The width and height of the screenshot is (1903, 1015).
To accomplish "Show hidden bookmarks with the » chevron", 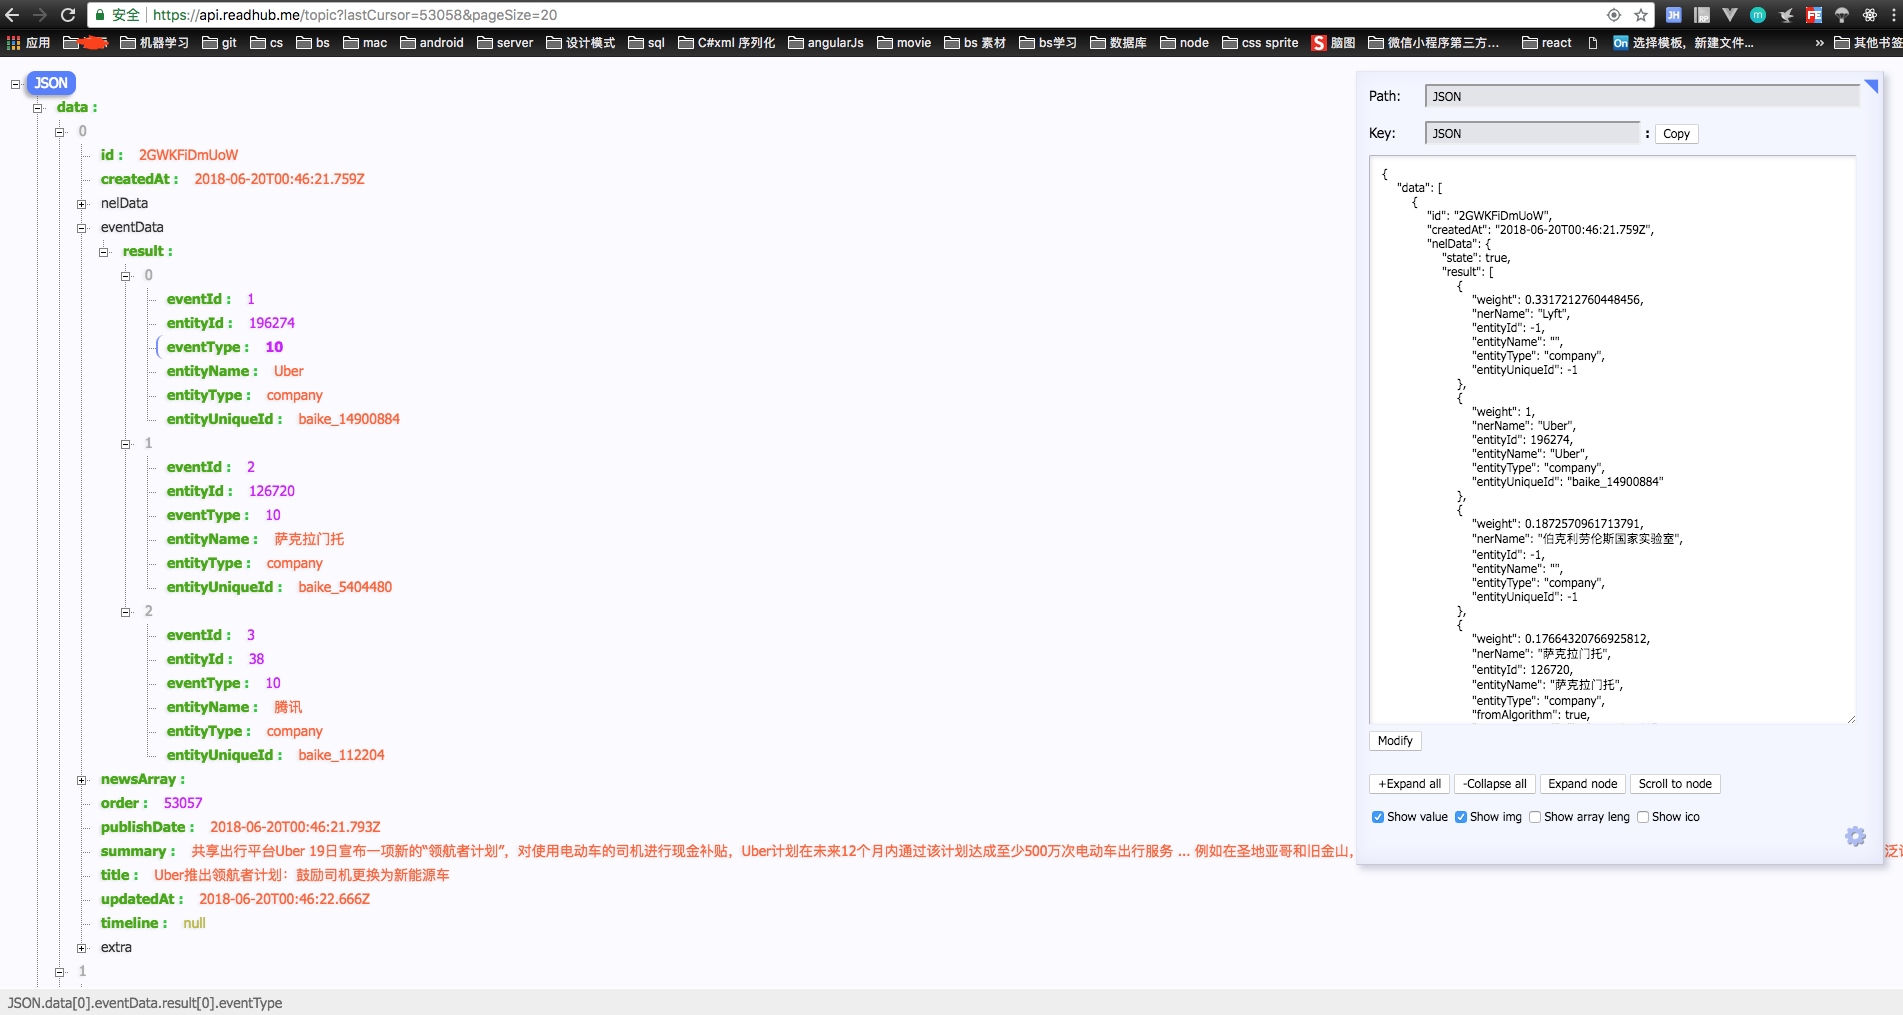I will coord(1819,43).
